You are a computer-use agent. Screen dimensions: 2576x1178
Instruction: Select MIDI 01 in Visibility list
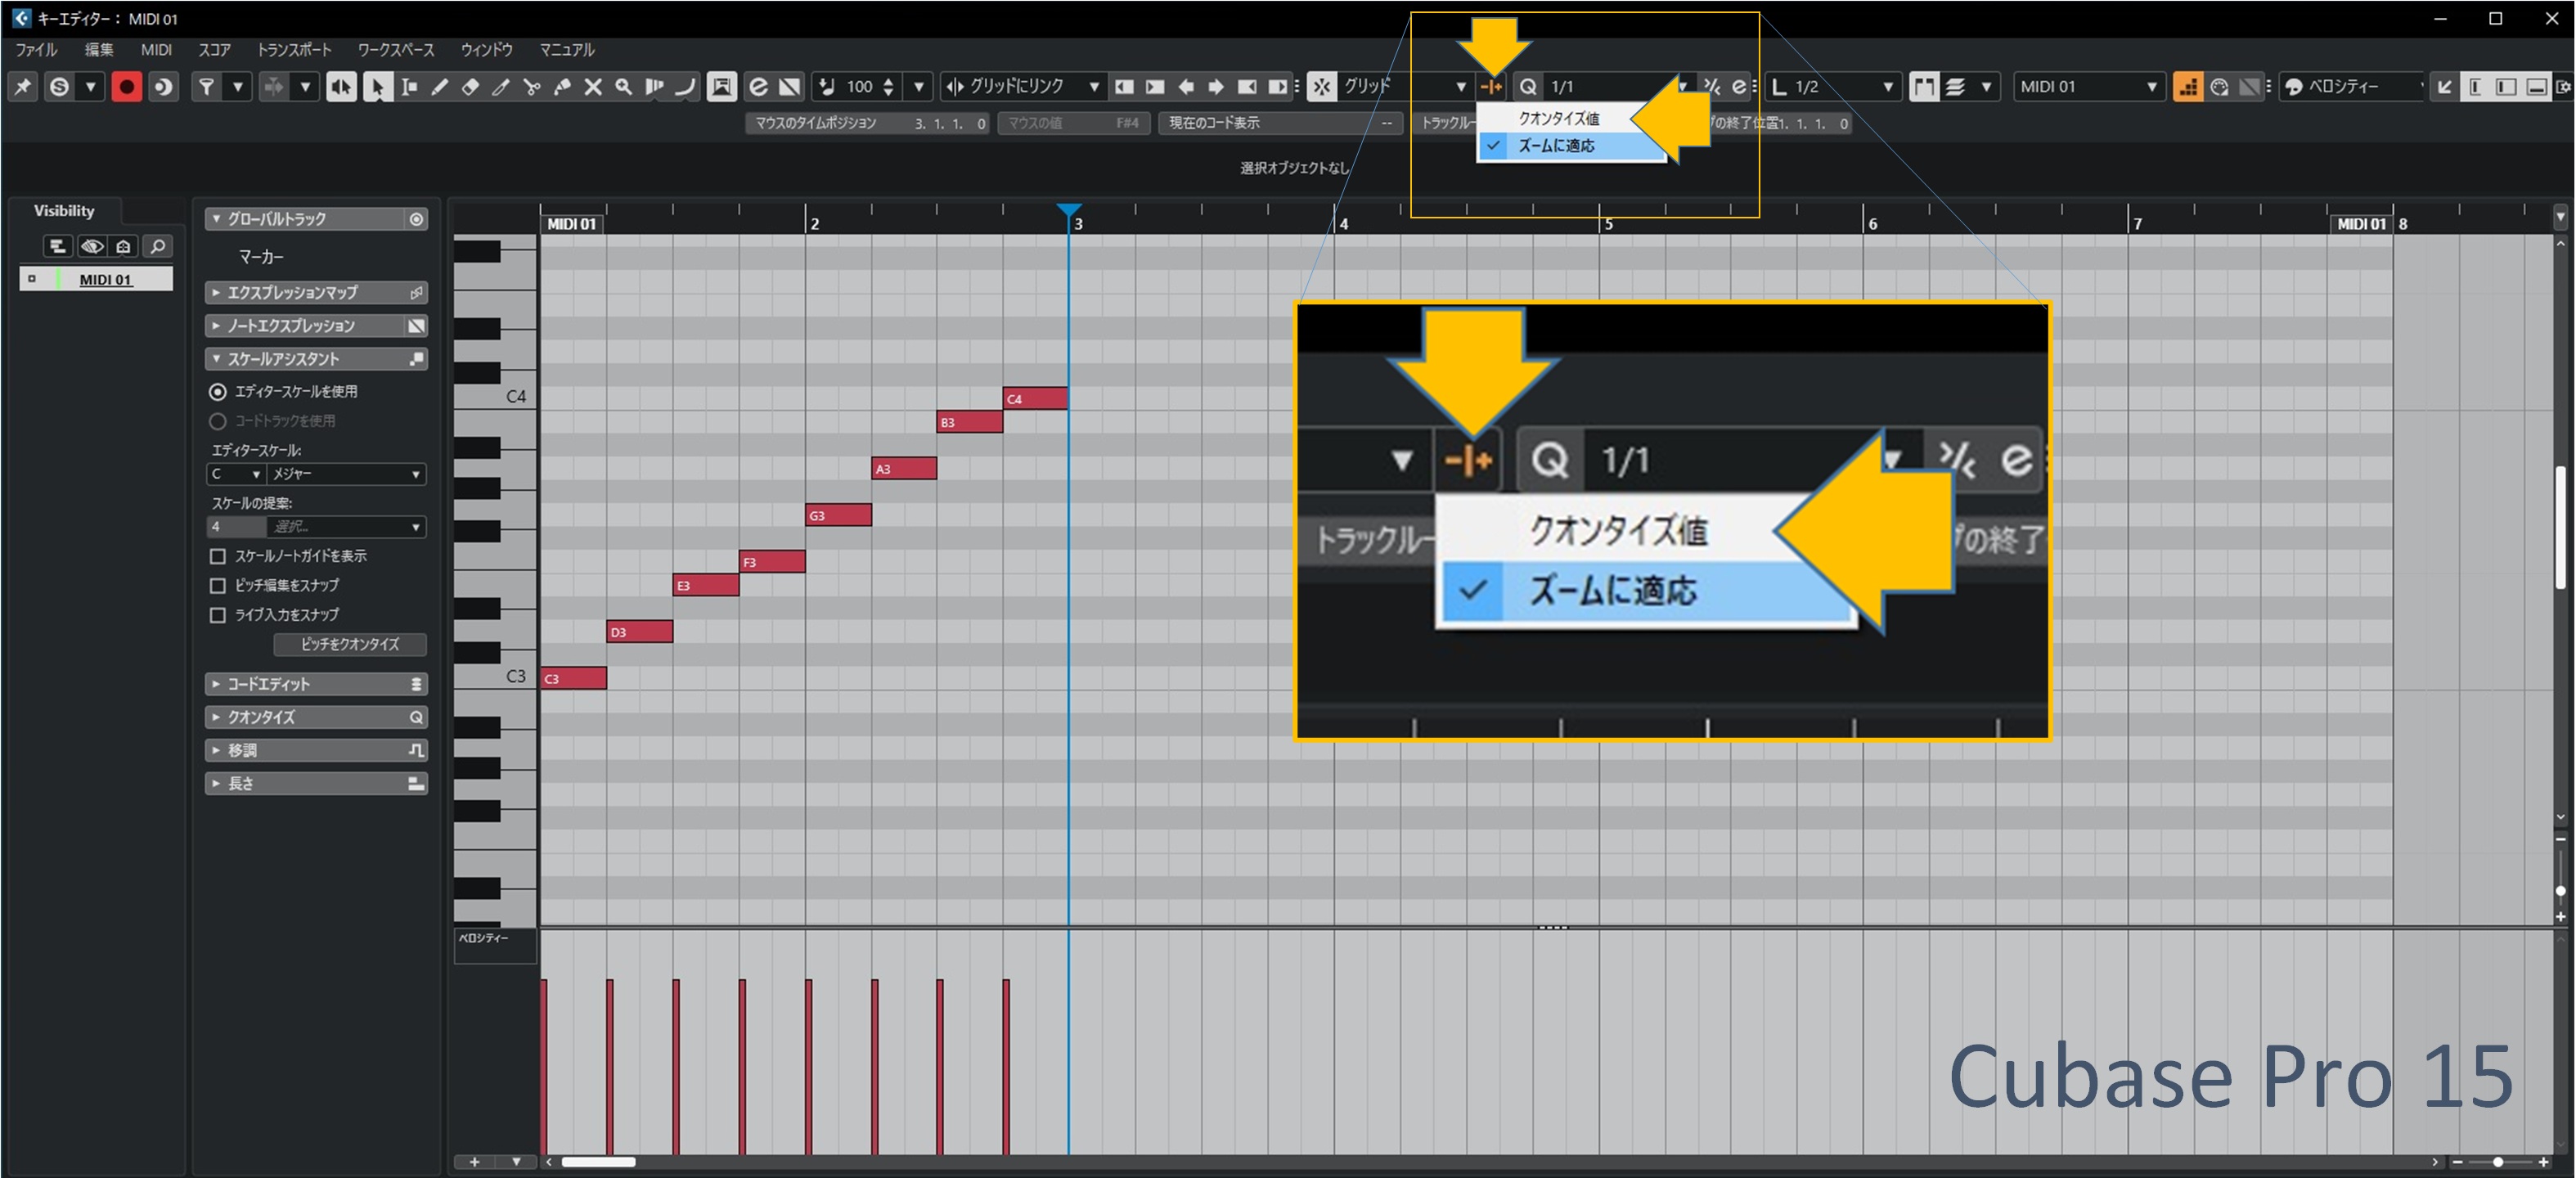click(105, 279)
